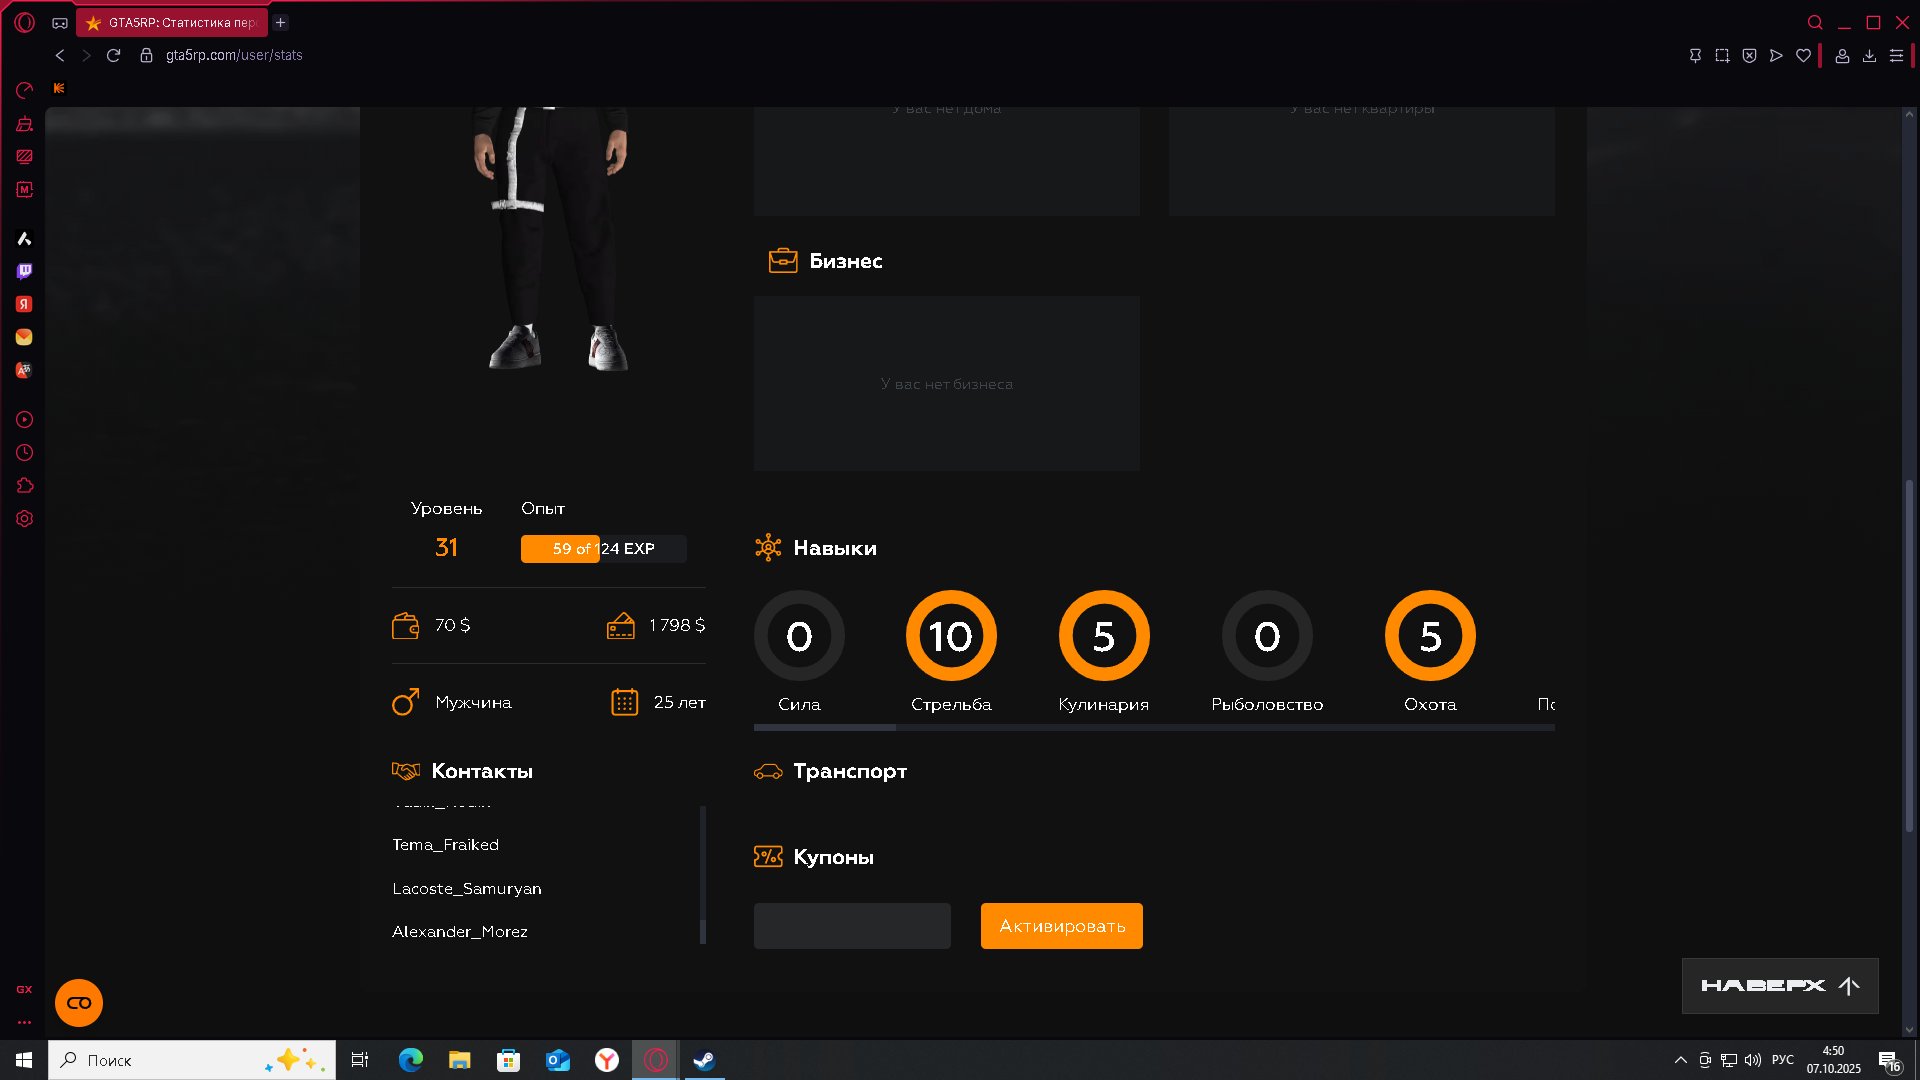This screenshot has height=1080, width=1920.
Task: Open Twitch in the Opera sidebar
Action: pyautogui.click(x=24, y=271)
